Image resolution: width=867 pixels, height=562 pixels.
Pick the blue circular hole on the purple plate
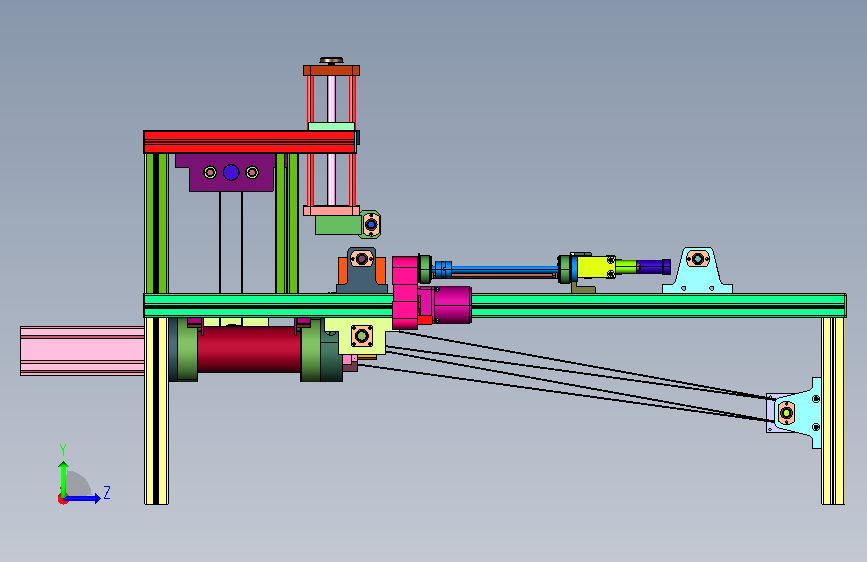(x=231, y=173)
